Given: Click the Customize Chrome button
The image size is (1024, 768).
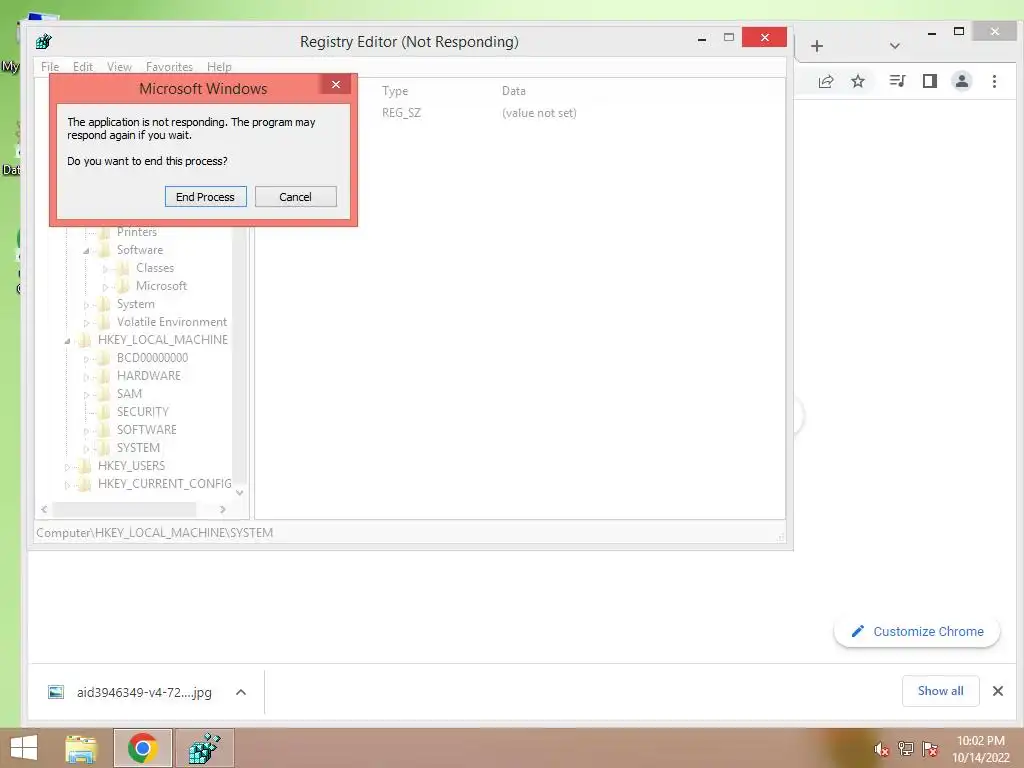Looking at the screenshot, I should click(x=917, y=632).
